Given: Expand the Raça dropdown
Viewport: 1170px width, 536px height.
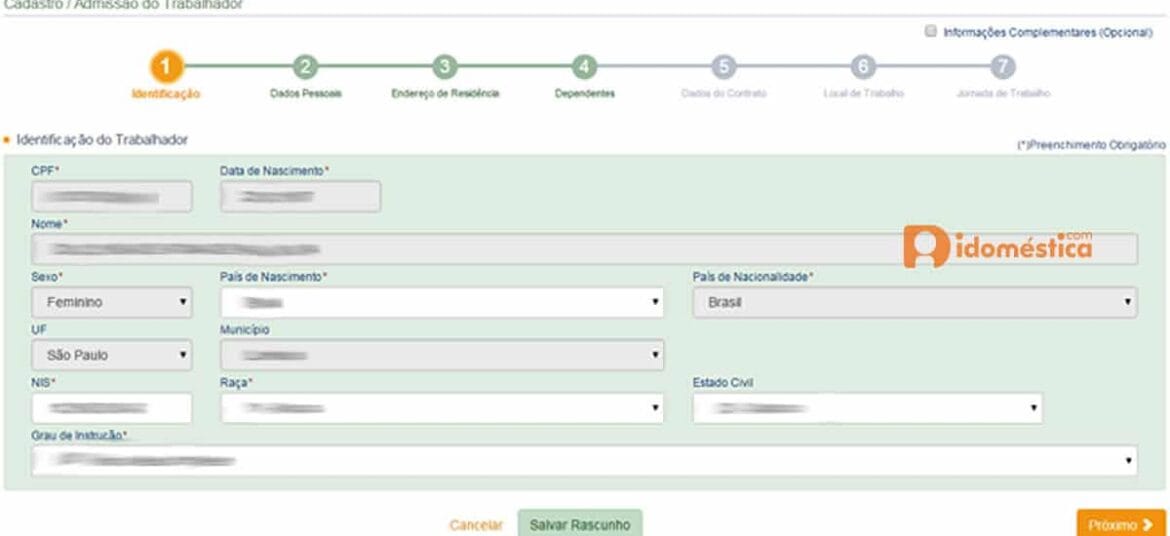Looking at the screenshot, I should point(442,407).
